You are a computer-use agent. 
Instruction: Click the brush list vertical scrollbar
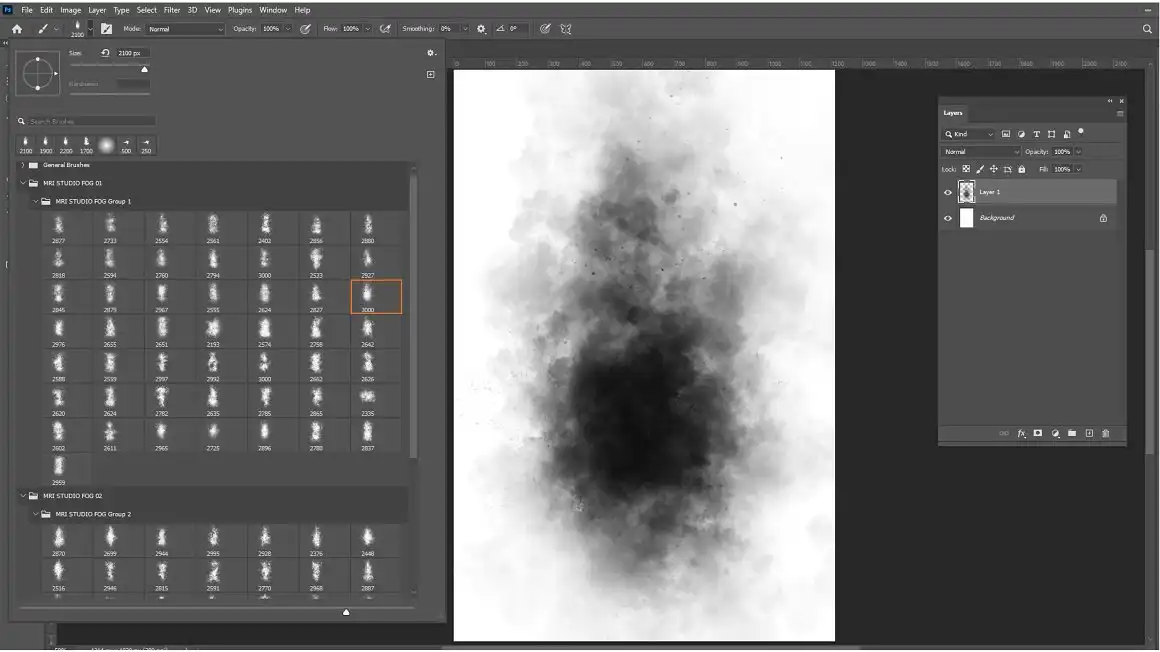point(413,315)
